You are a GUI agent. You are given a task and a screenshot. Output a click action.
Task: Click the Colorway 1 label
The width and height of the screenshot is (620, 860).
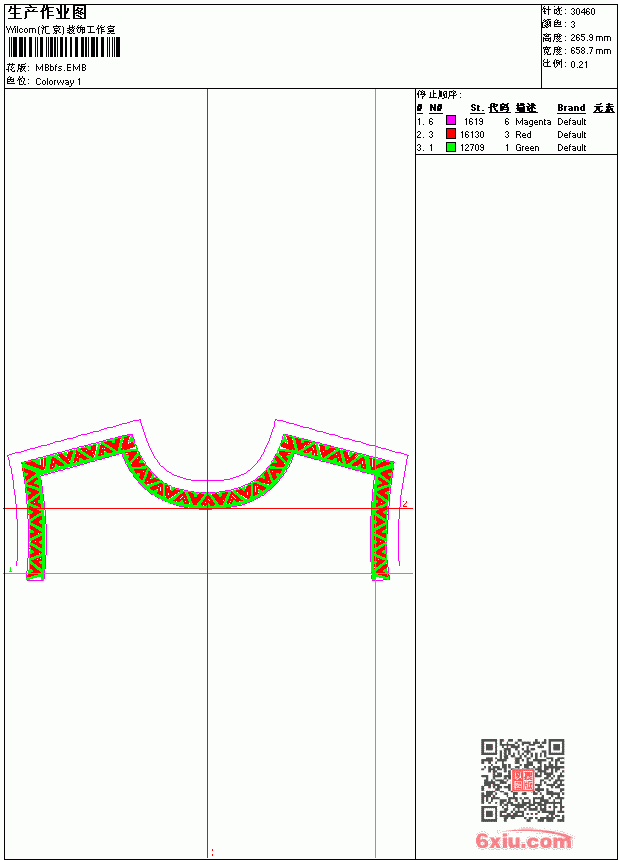click(x=58, y=82)
